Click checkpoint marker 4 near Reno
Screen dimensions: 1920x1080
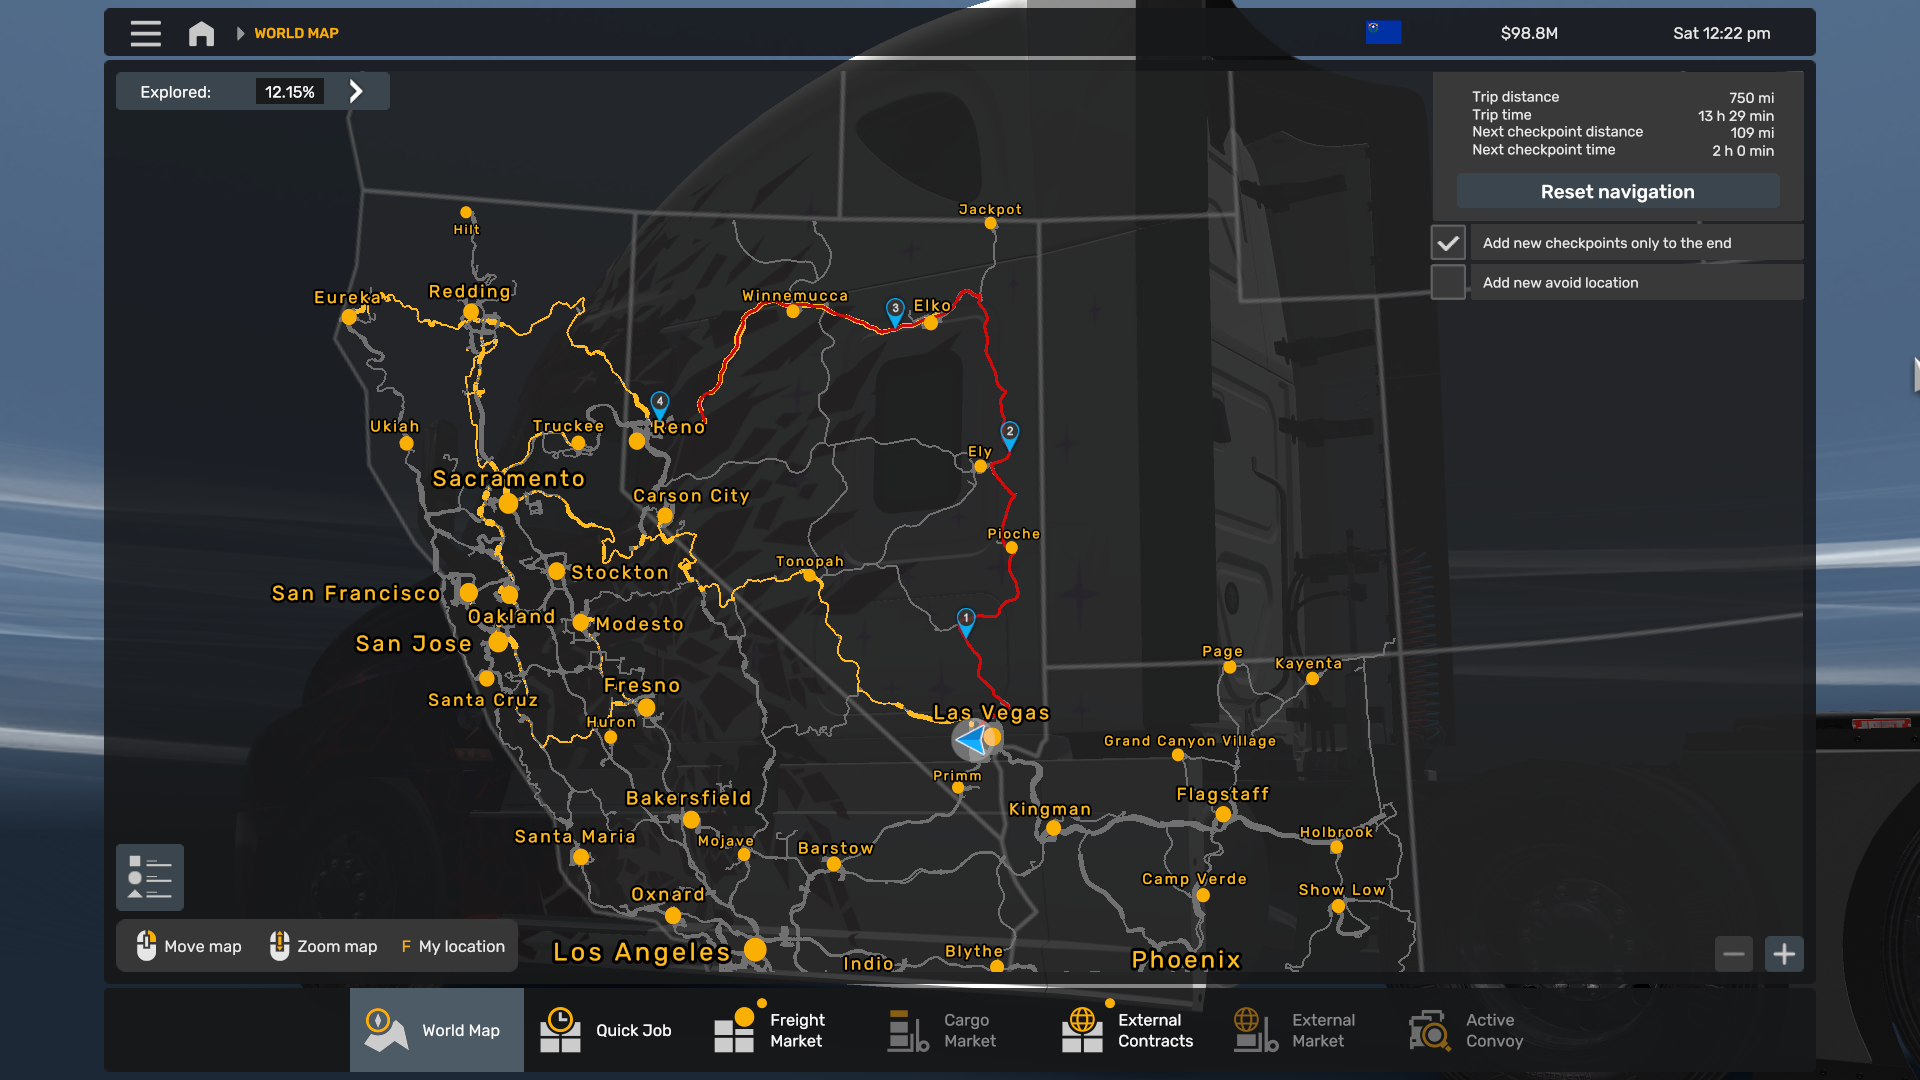tap(659, 403)
